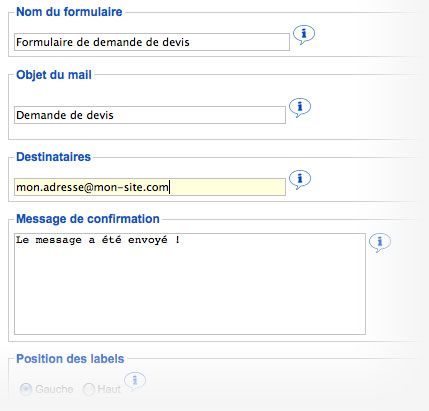This screenshot has height=411, width=429.
Task: Click the Message de confirmation section heading
Action: tap(88, 219)
